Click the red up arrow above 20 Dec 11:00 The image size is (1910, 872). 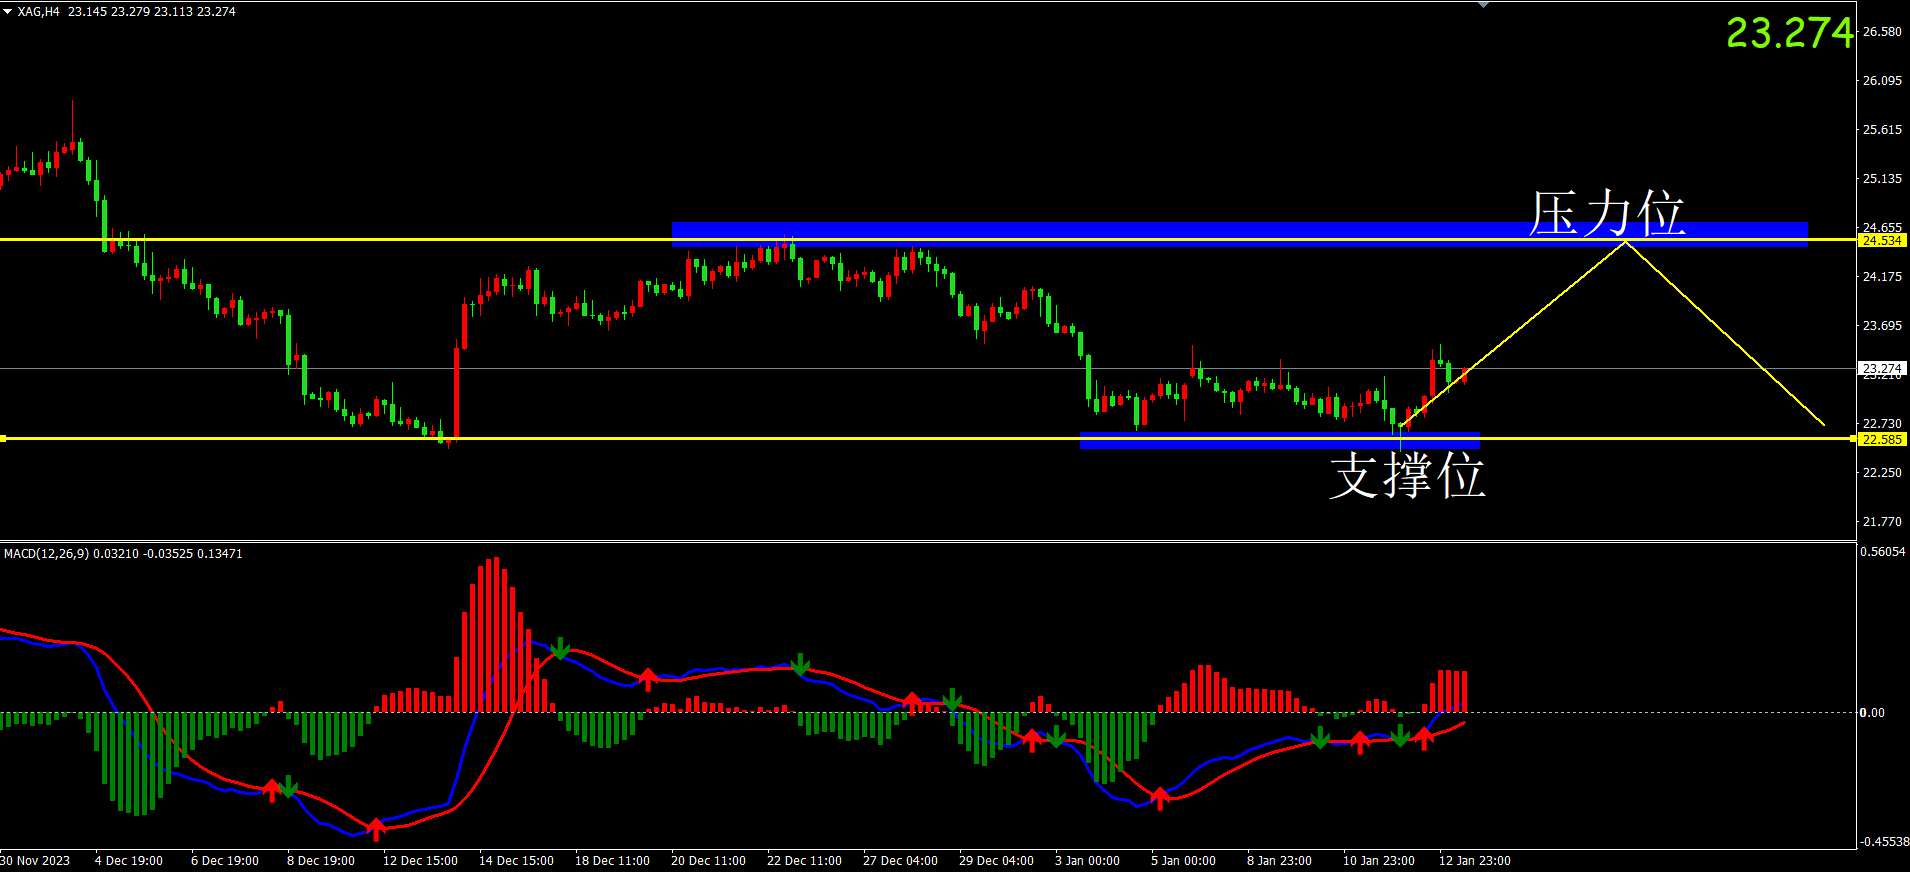pyautogui.click(x=648, y=679)
